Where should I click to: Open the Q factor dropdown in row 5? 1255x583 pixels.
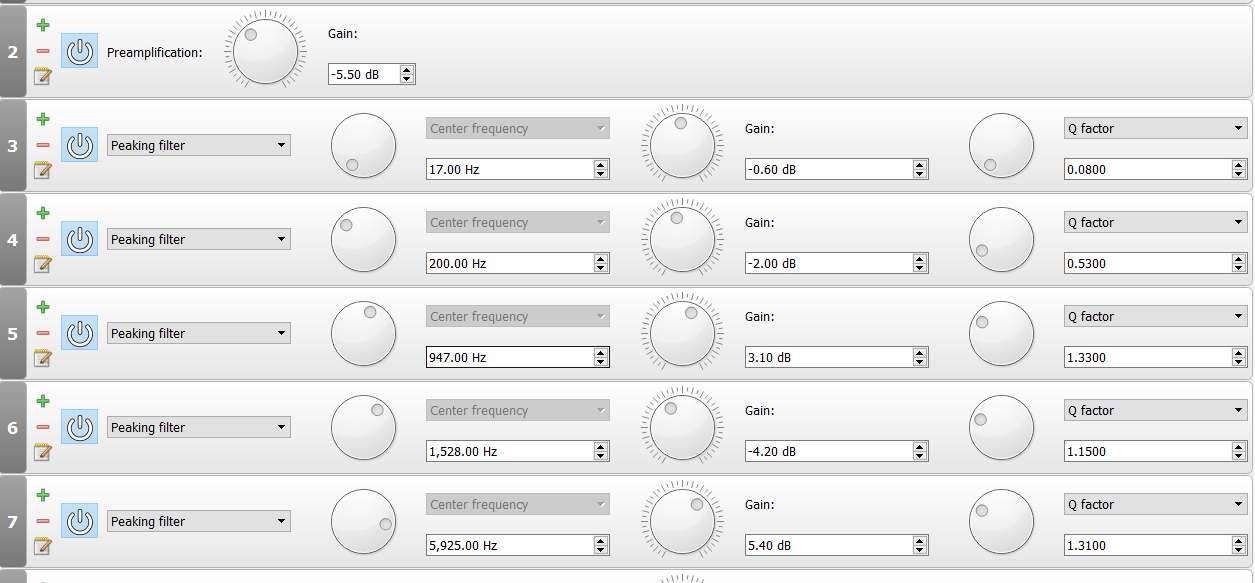(1156, 316)
